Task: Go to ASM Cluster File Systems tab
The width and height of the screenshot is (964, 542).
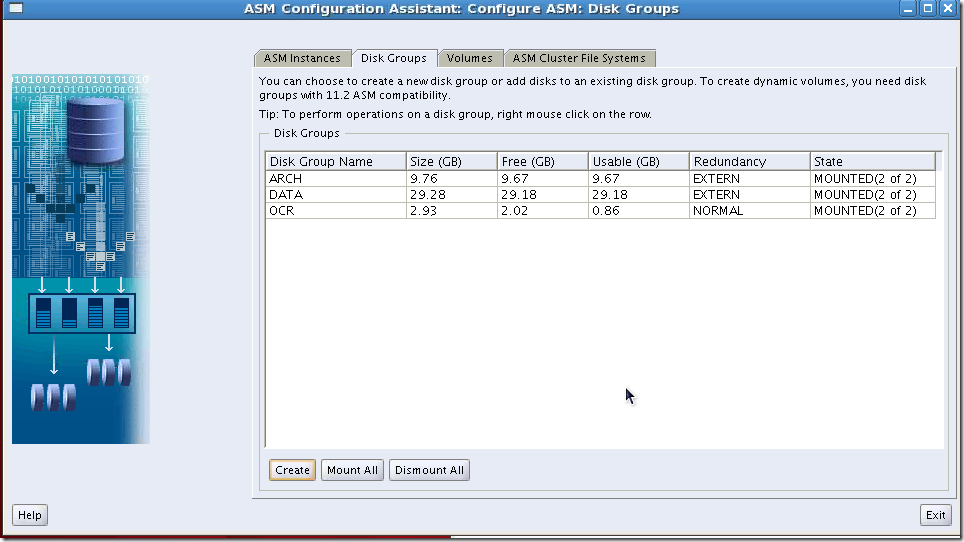Action: (579, 58)
